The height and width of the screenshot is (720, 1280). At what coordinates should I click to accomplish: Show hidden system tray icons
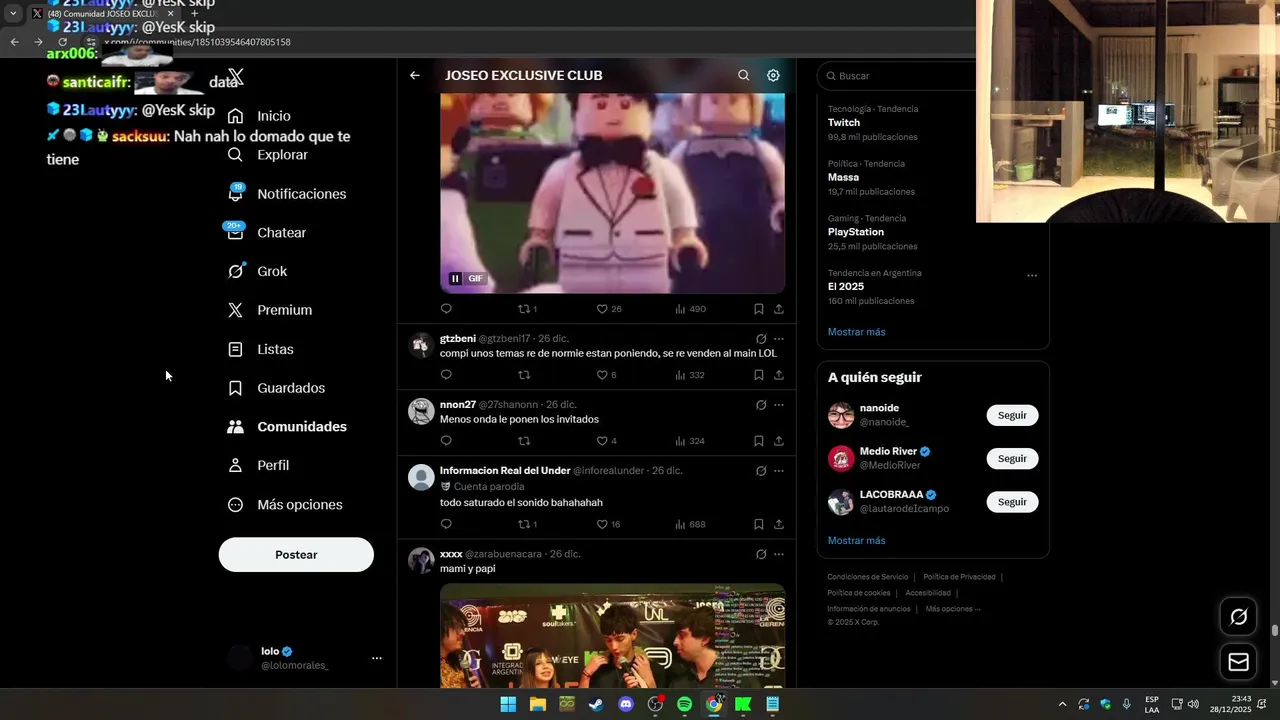pyautogui.click(x=1062, y=704)
